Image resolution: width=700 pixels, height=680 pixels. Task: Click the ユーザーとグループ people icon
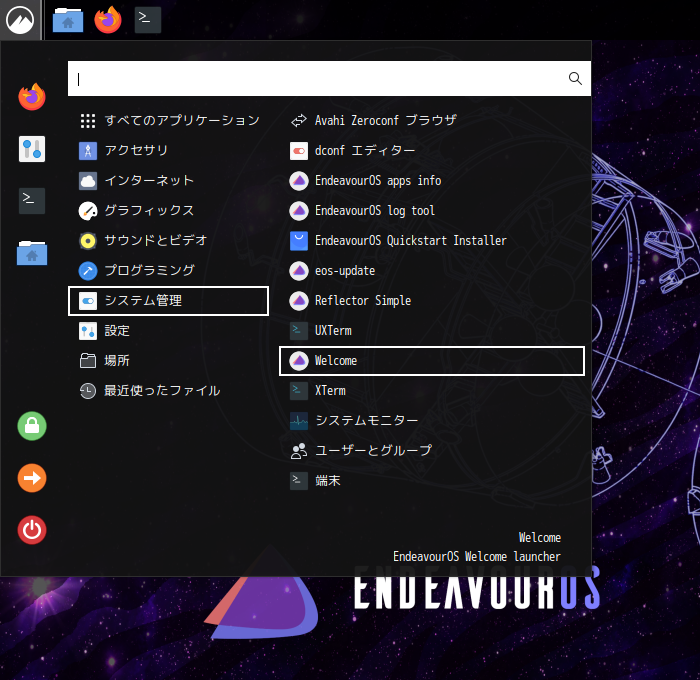coord(299,451)
